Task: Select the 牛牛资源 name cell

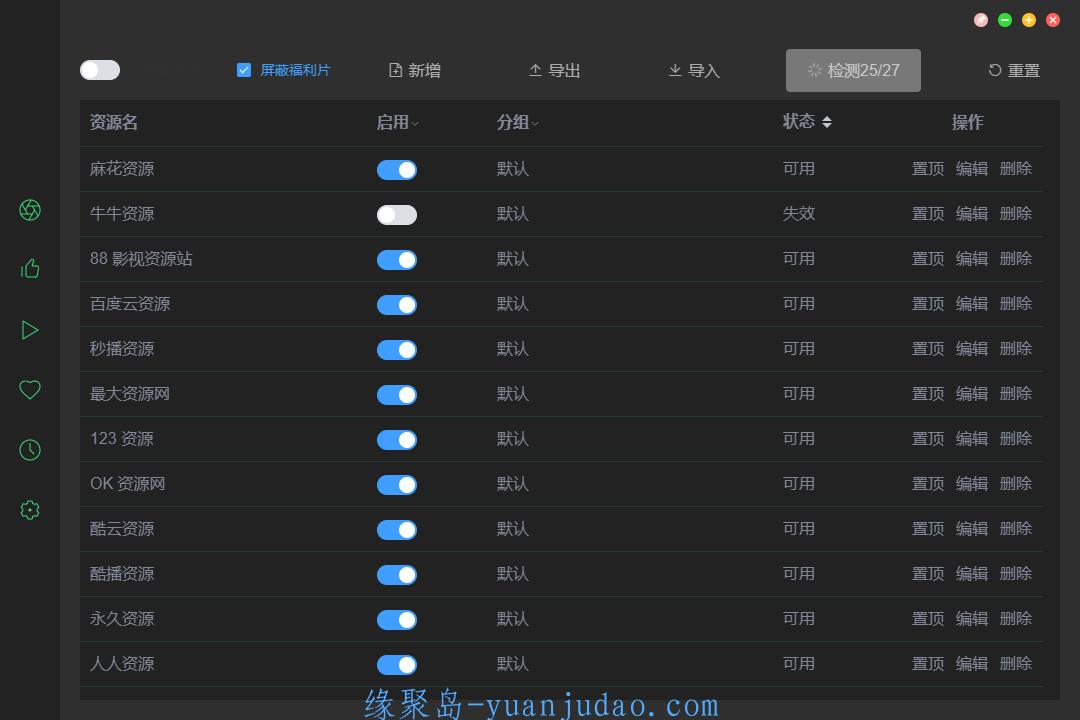Action: (122, 214)
